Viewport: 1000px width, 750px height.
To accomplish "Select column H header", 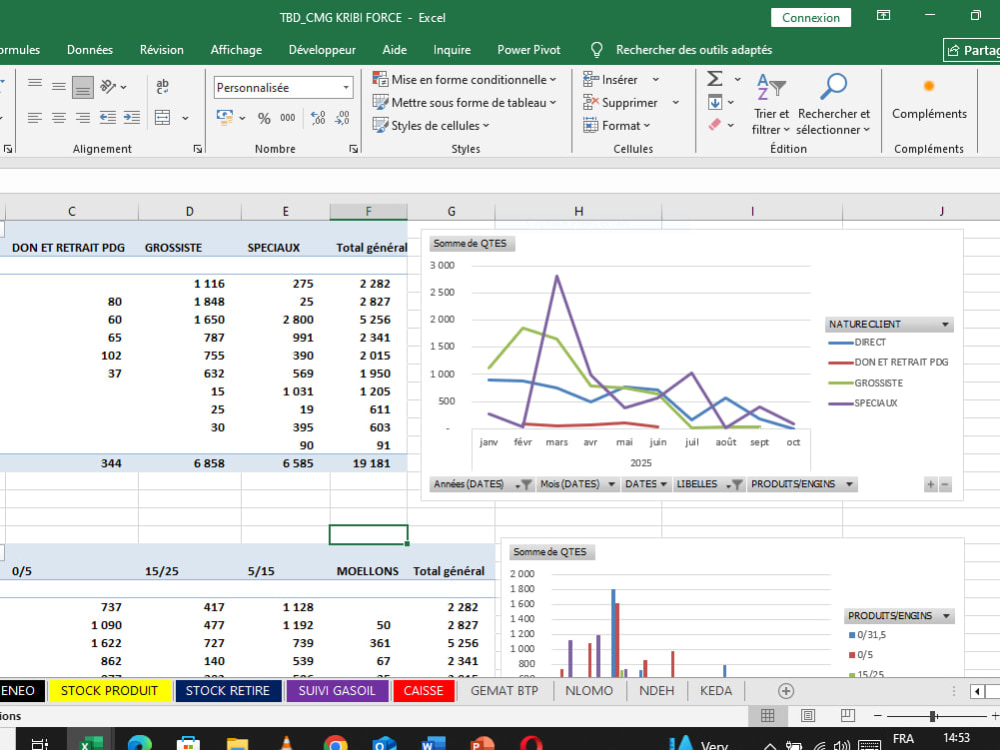I will 578,211.
